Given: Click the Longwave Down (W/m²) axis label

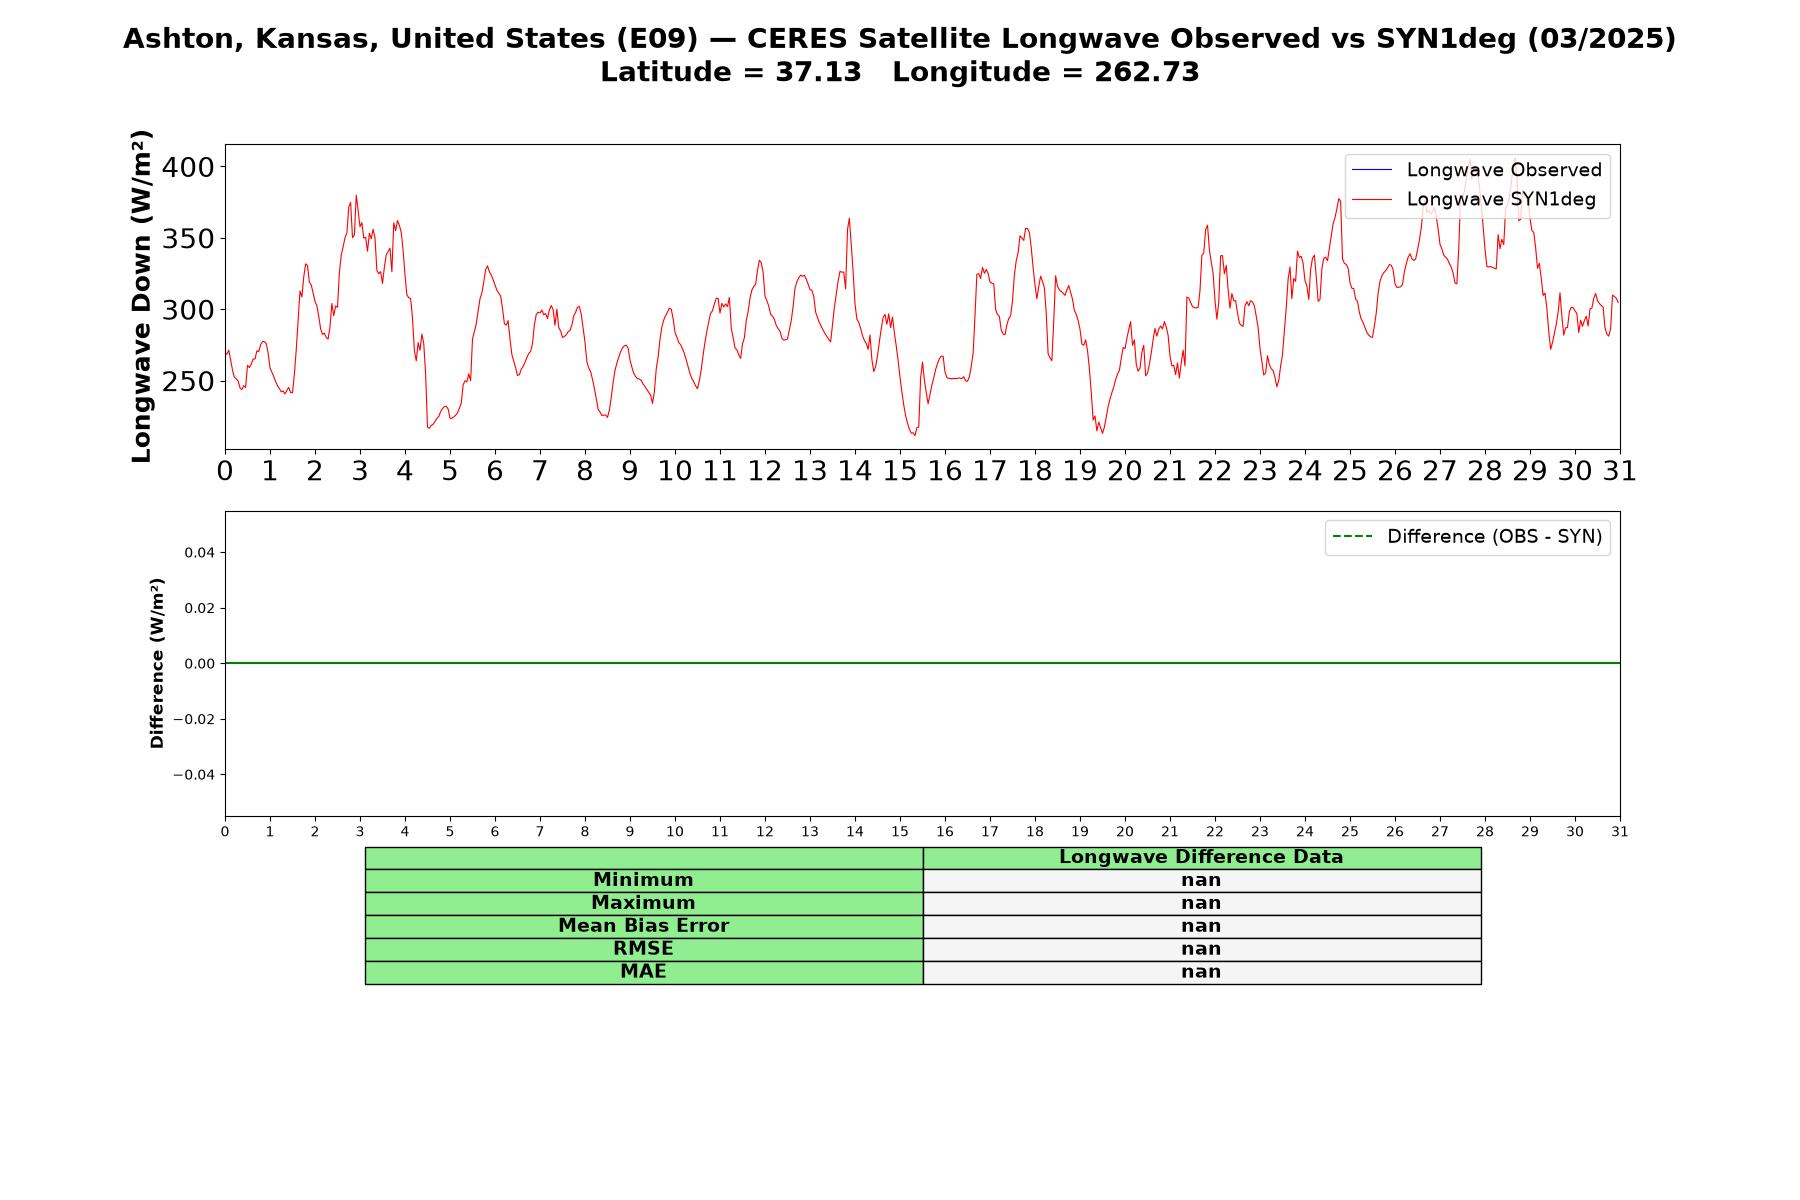Looking at the screenshot, I should (141, 296).
